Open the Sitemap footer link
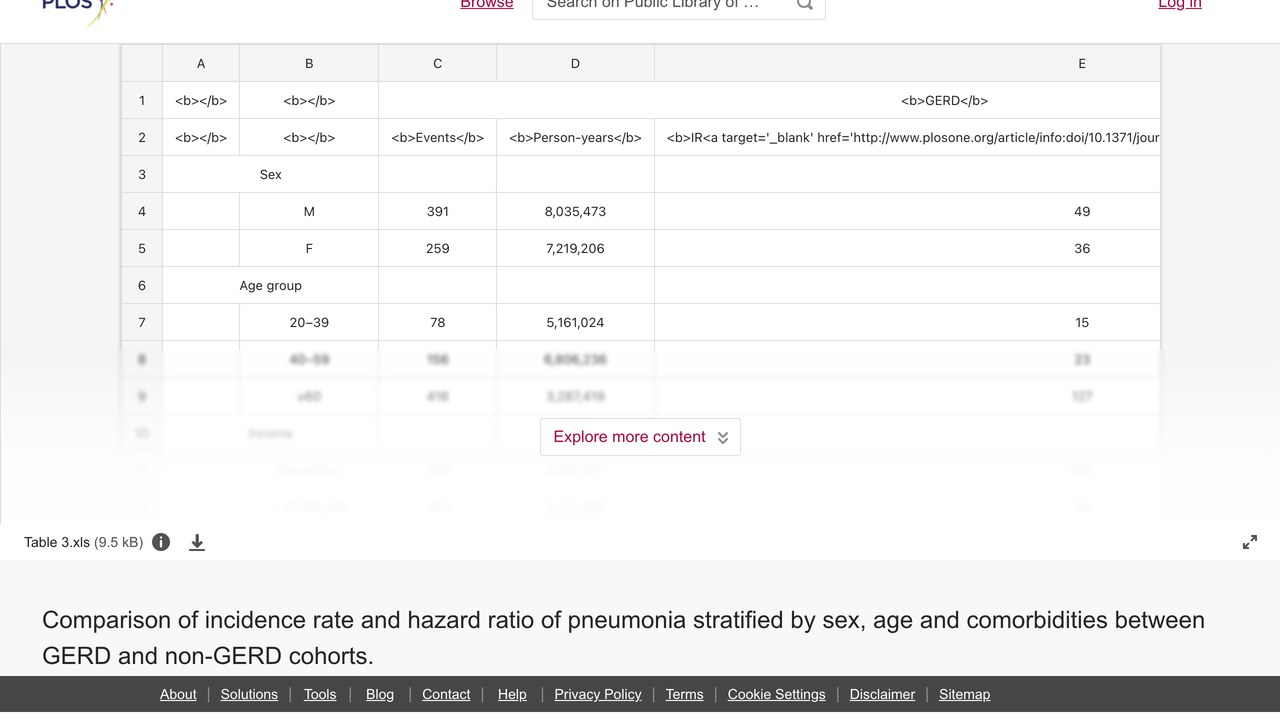The height and width of the screenshot is (720, 1280). click(x=964, y=694)
